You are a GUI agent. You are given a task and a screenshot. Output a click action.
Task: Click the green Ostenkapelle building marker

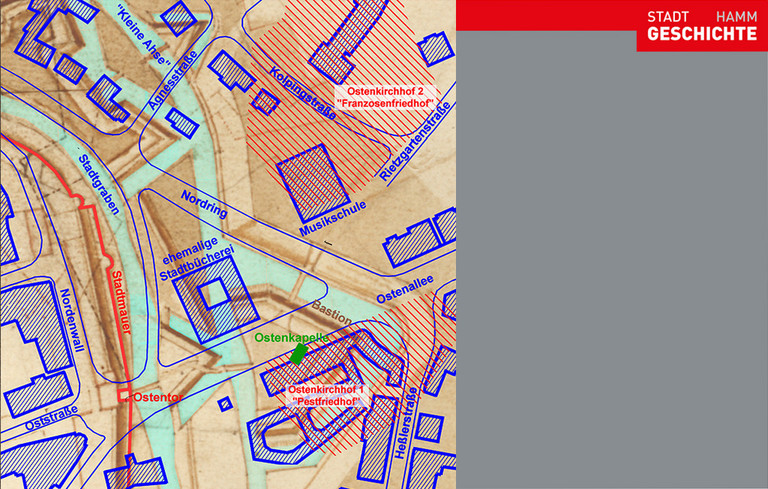click(x=298, y=354)
